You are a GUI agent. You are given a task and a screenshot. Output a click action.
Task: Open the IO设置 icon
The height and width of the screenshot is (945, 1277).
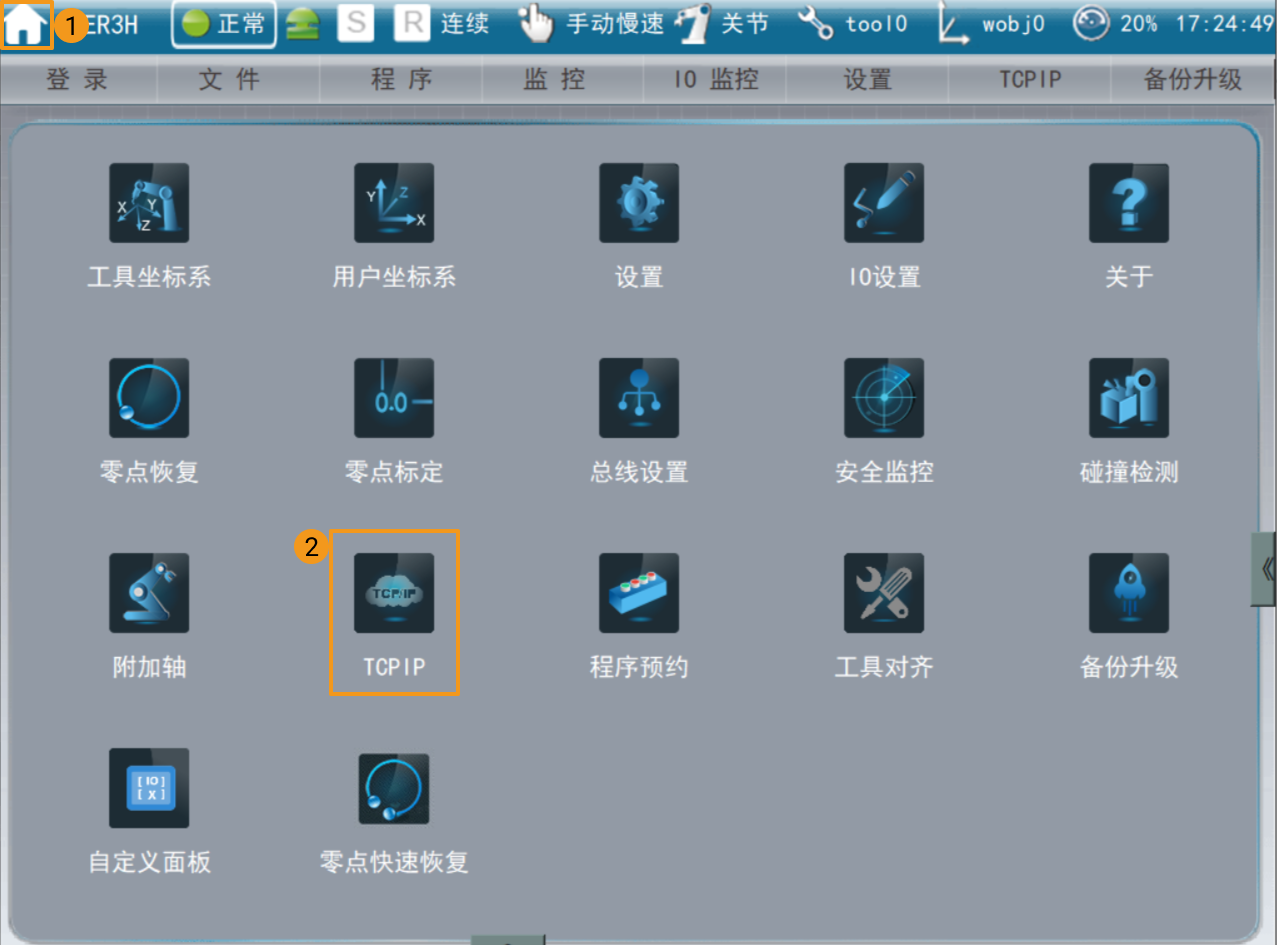884,203
